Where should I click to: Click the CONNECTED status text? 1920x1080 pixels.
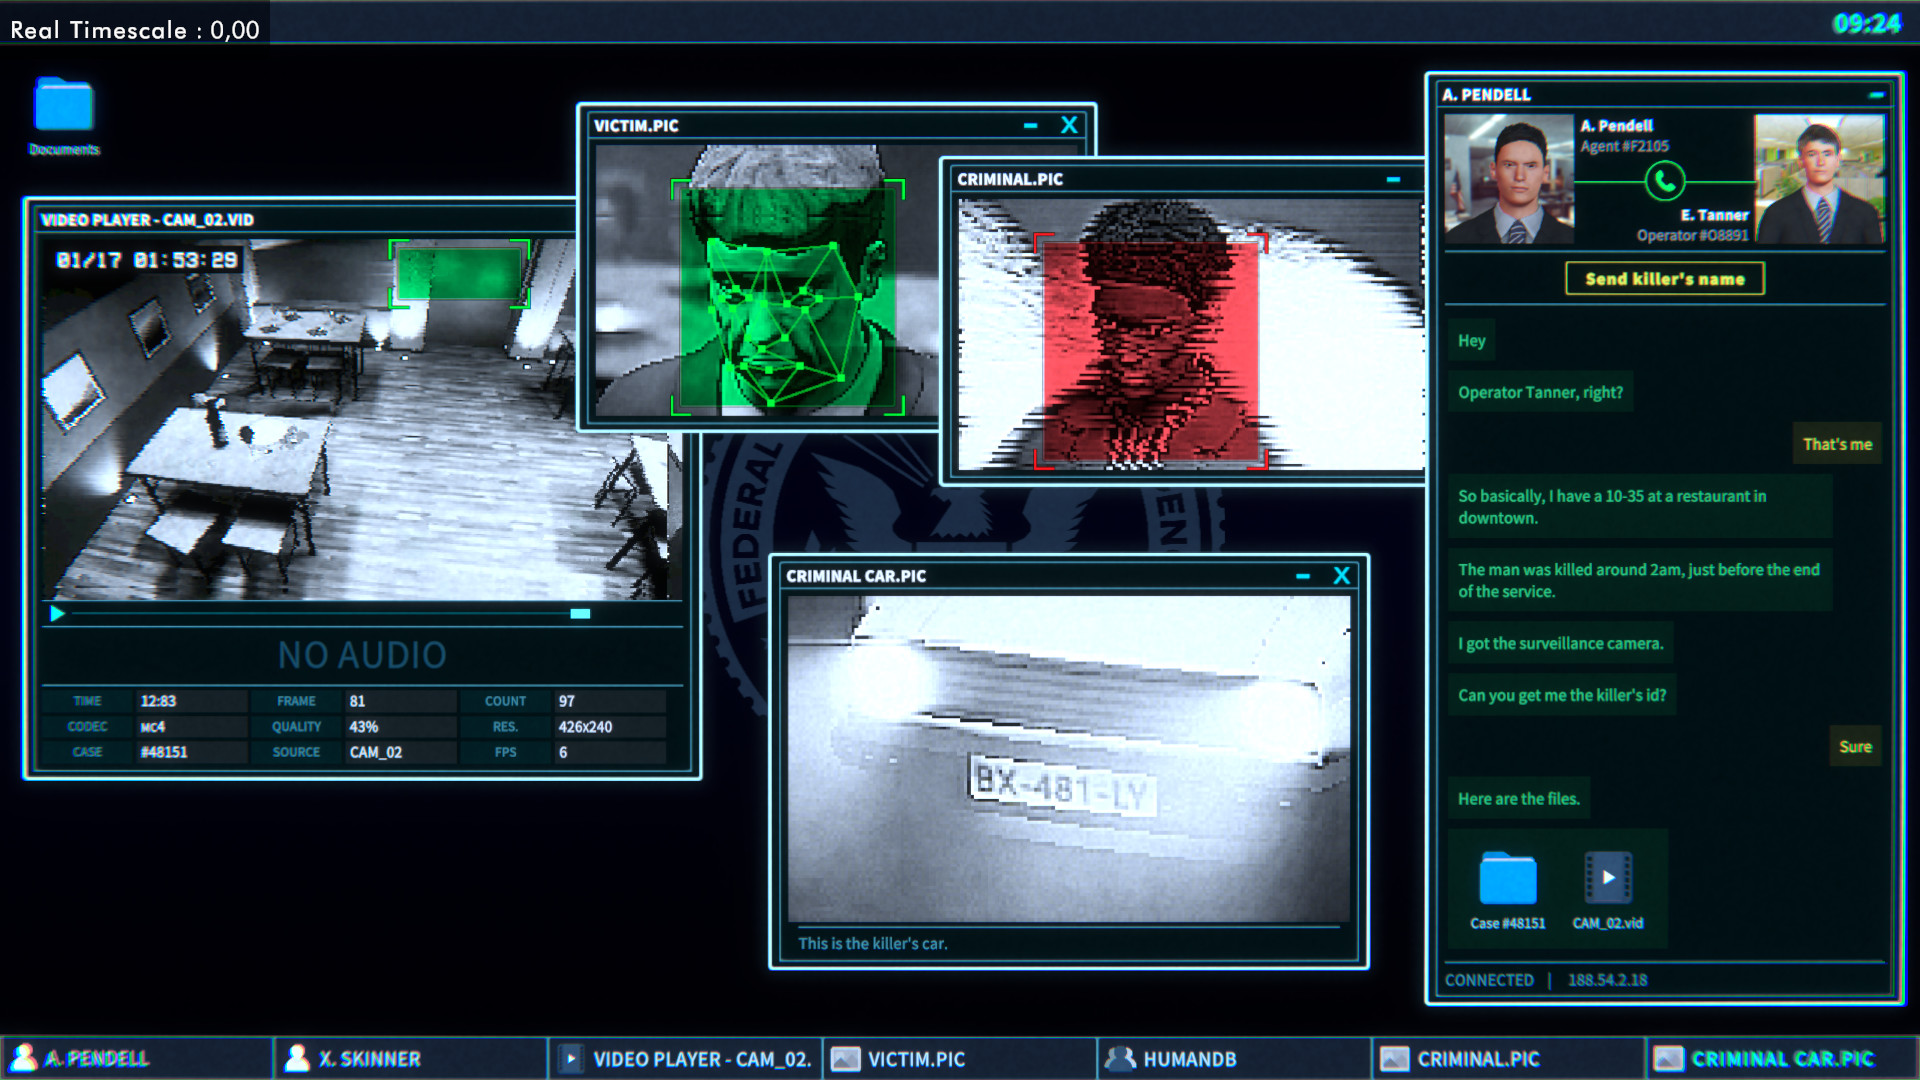[x=1489, y=980]
